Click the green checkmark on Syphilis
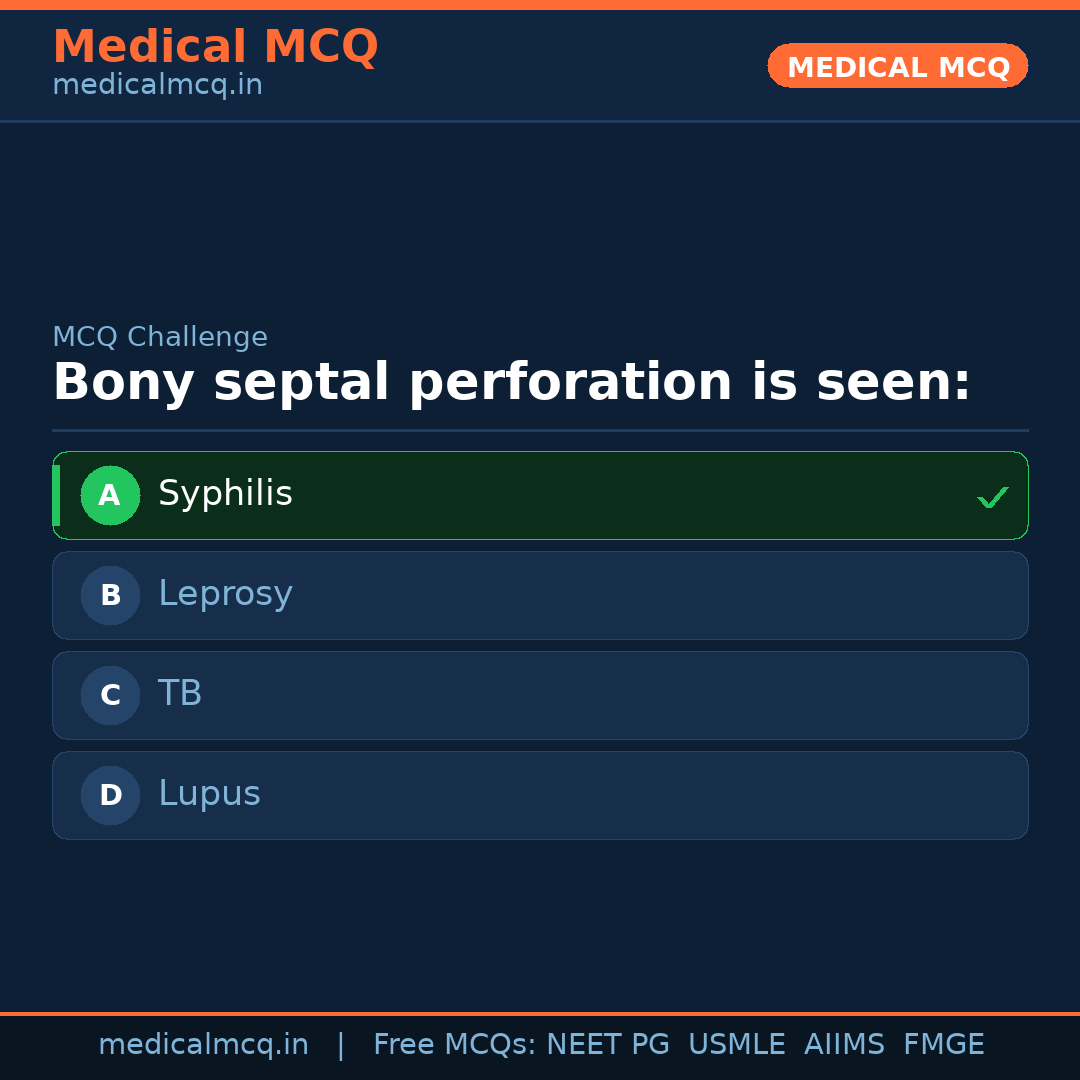 992,497
